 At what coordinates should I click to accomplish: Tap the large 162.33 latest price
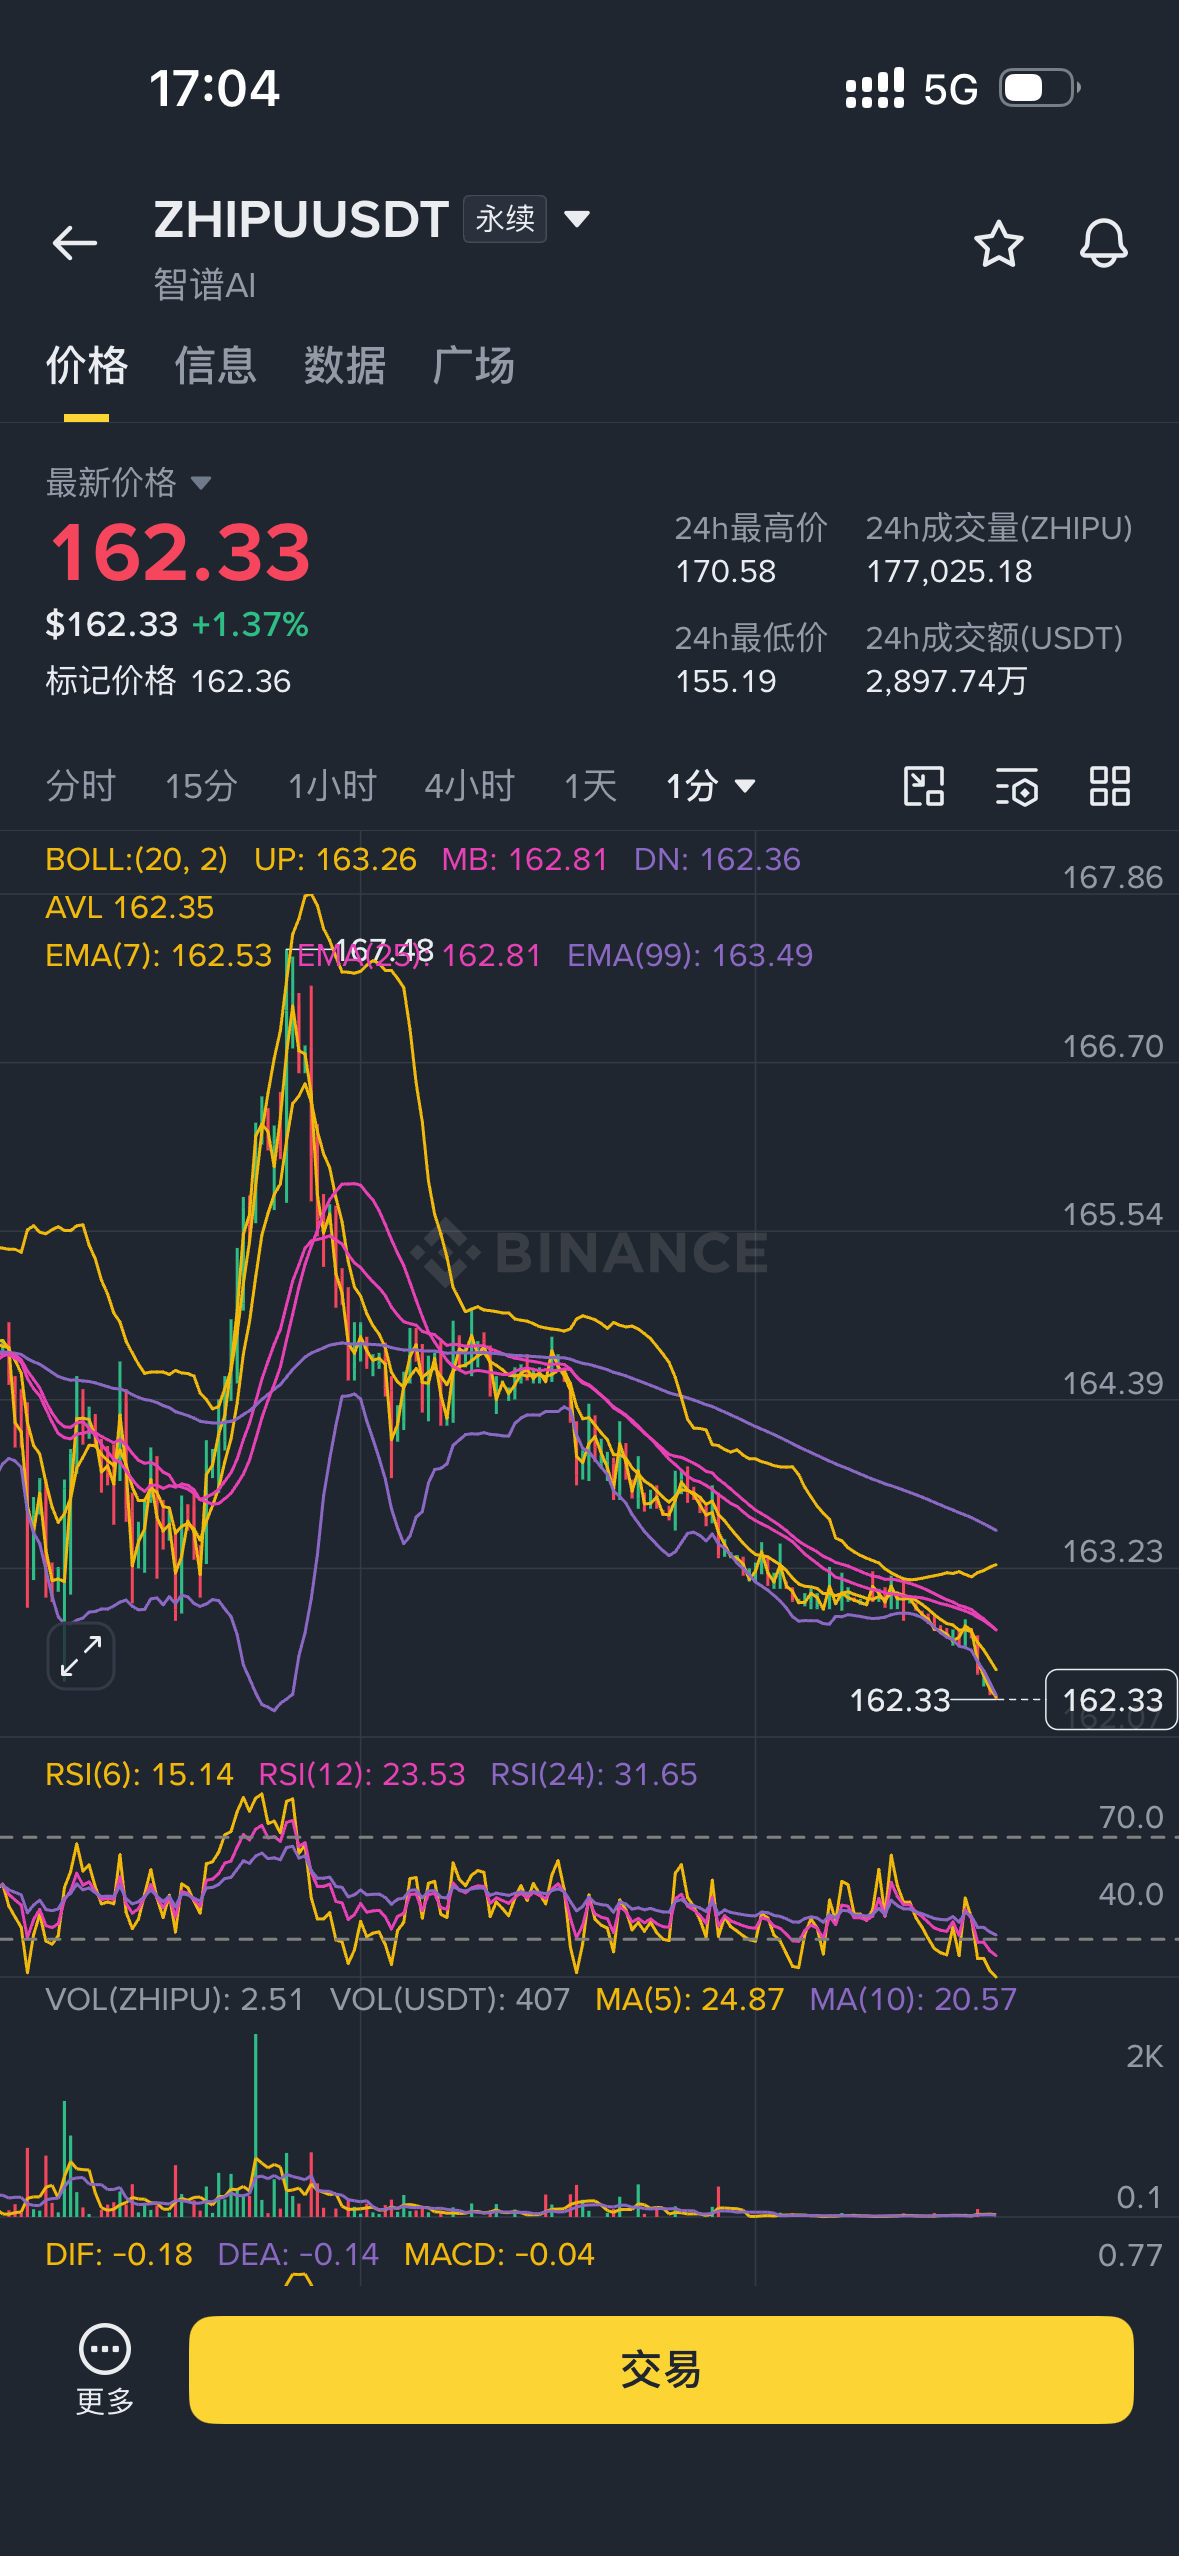click(x=181, y=552)
